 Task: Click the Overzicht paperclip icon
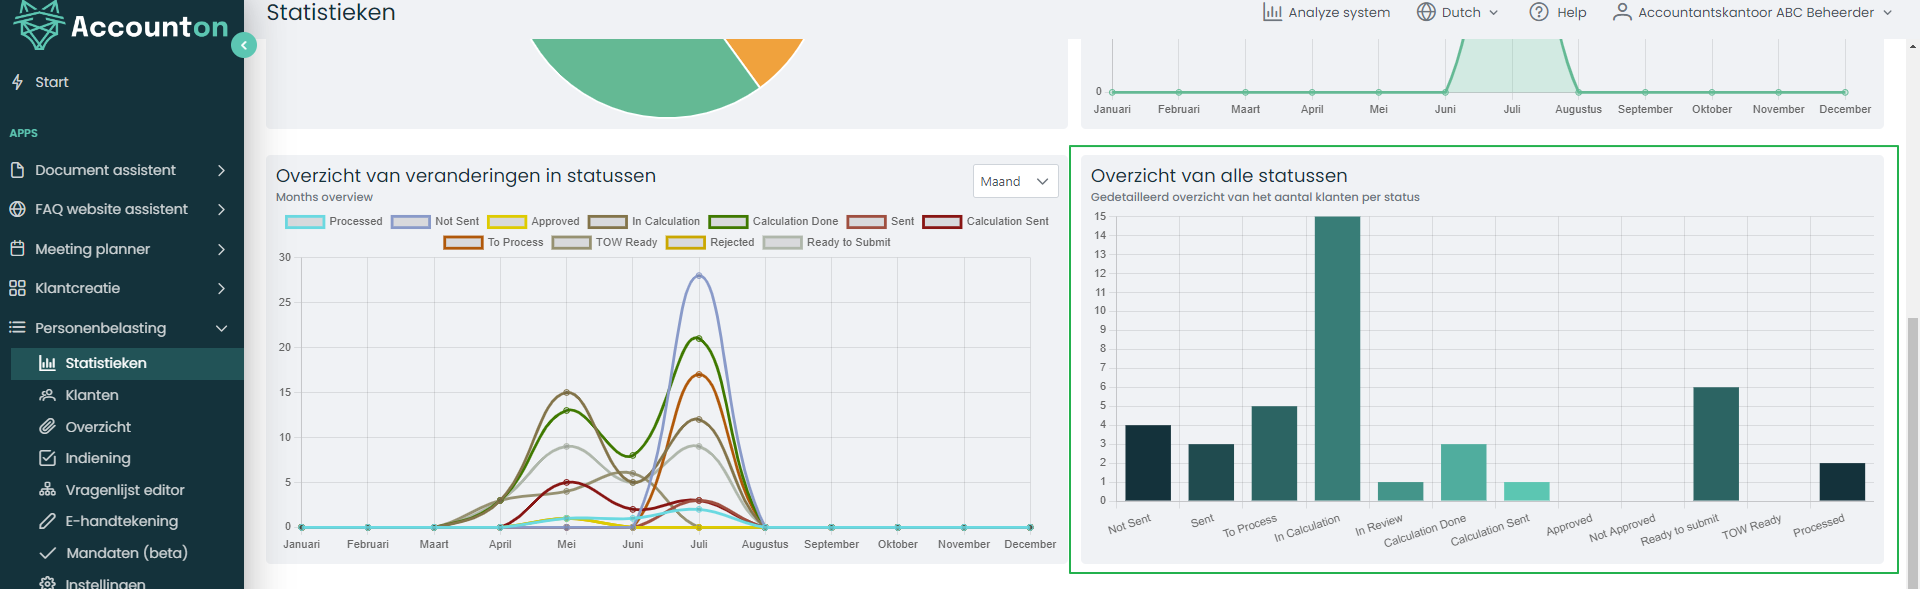(x=47, y=427)
